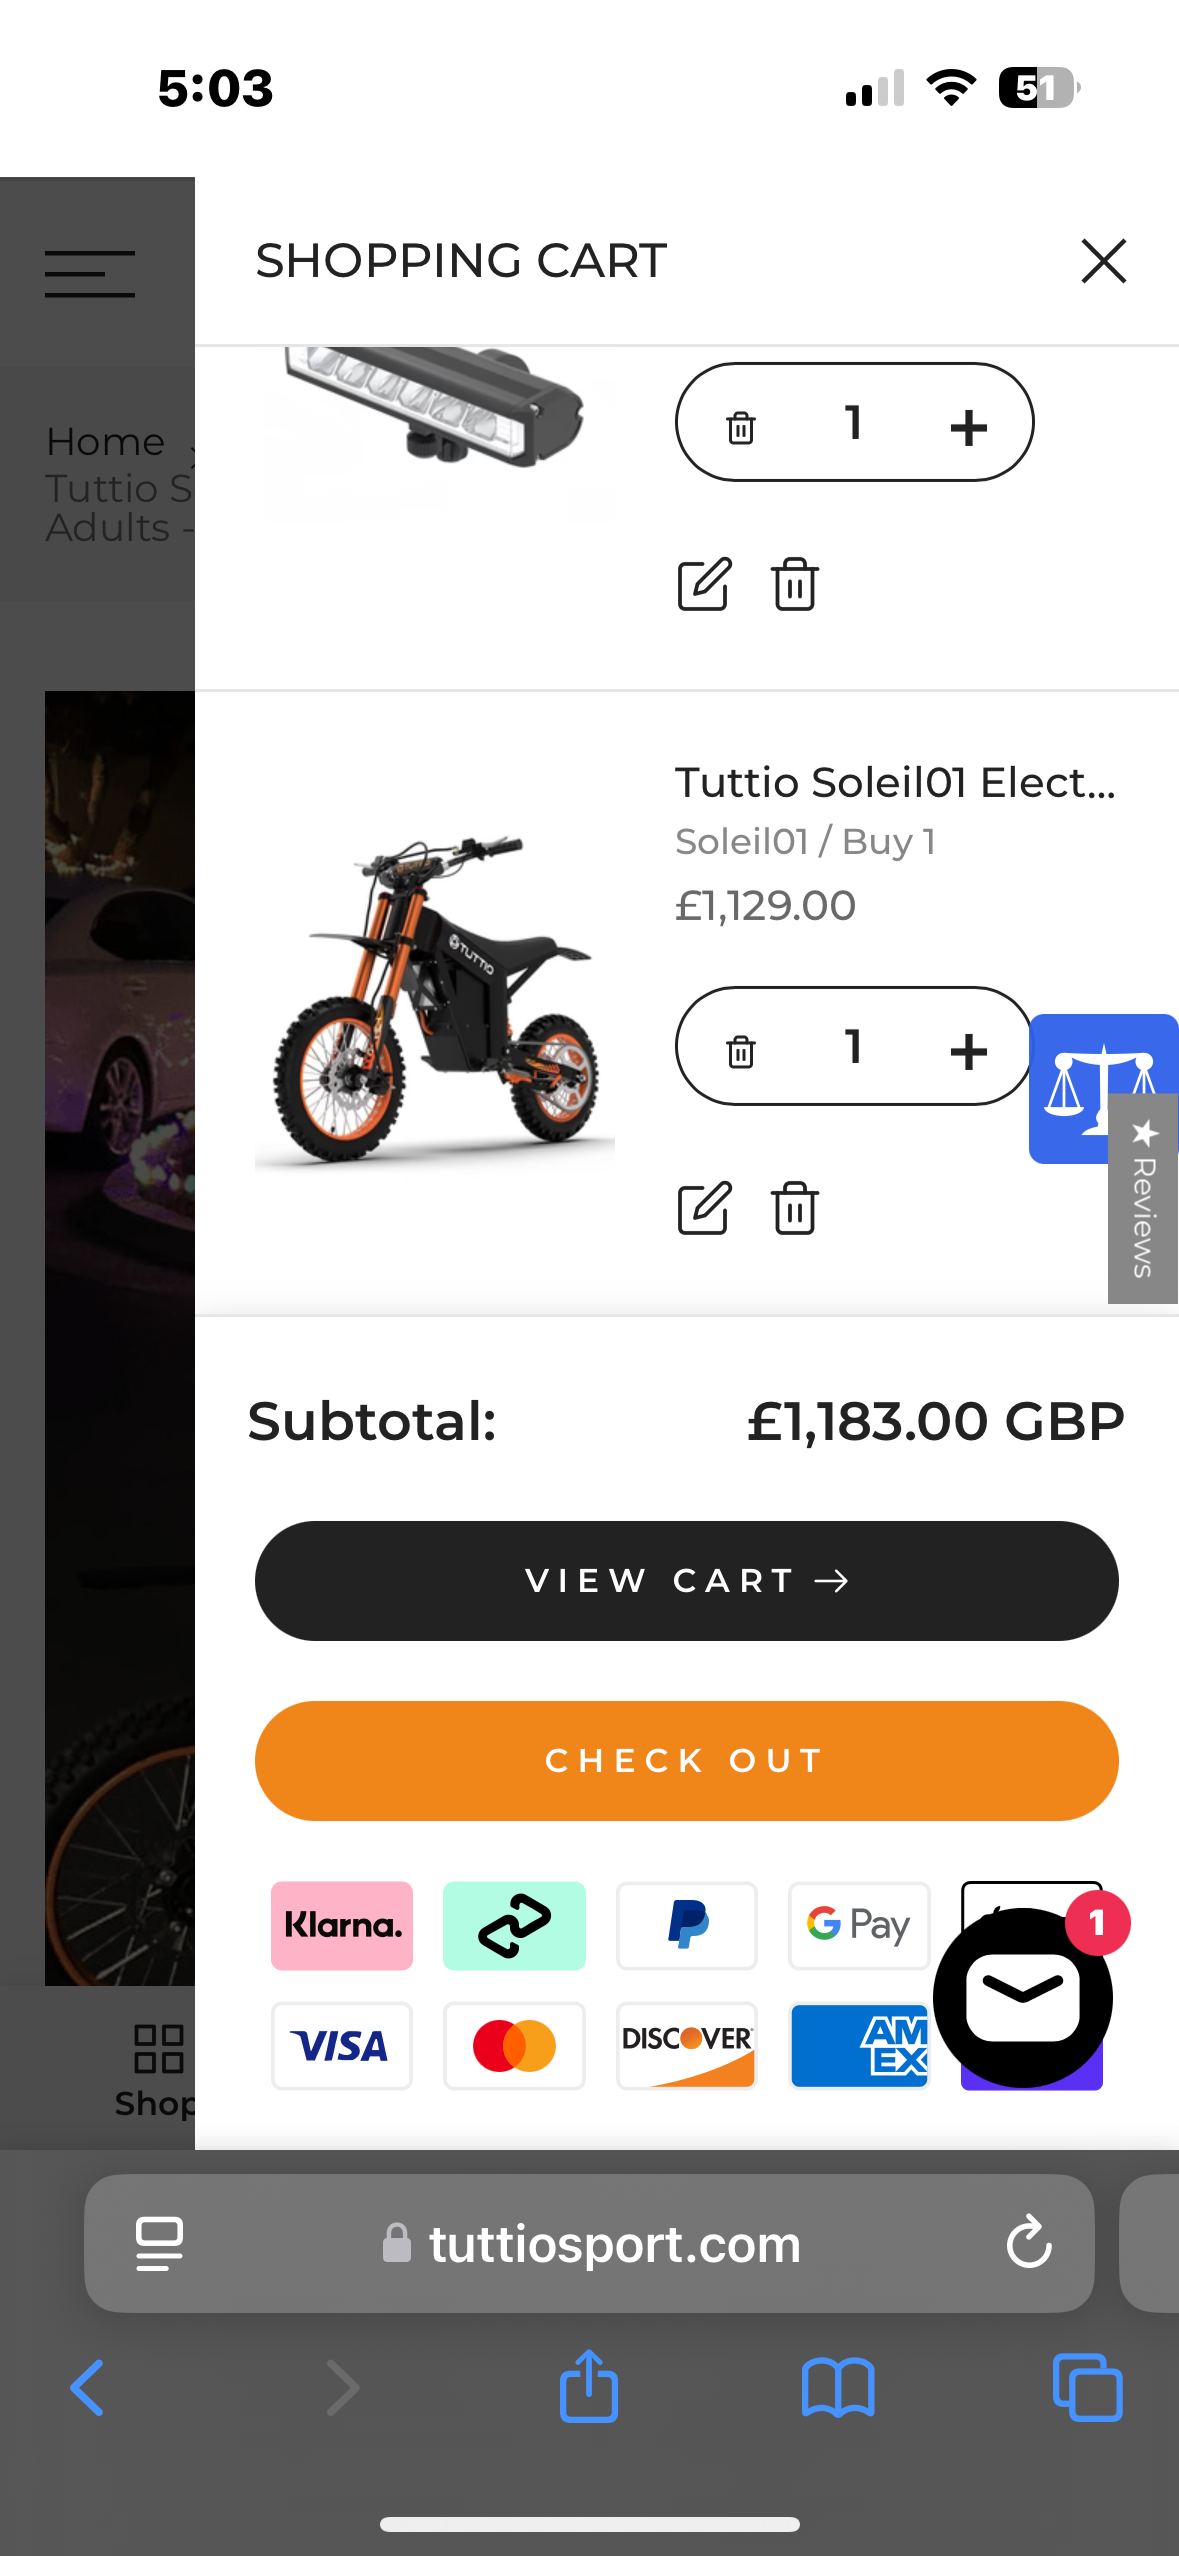Open the Reviews side tab
This screenshot has height=2556, width=1179.
tap(1143, 1202)
